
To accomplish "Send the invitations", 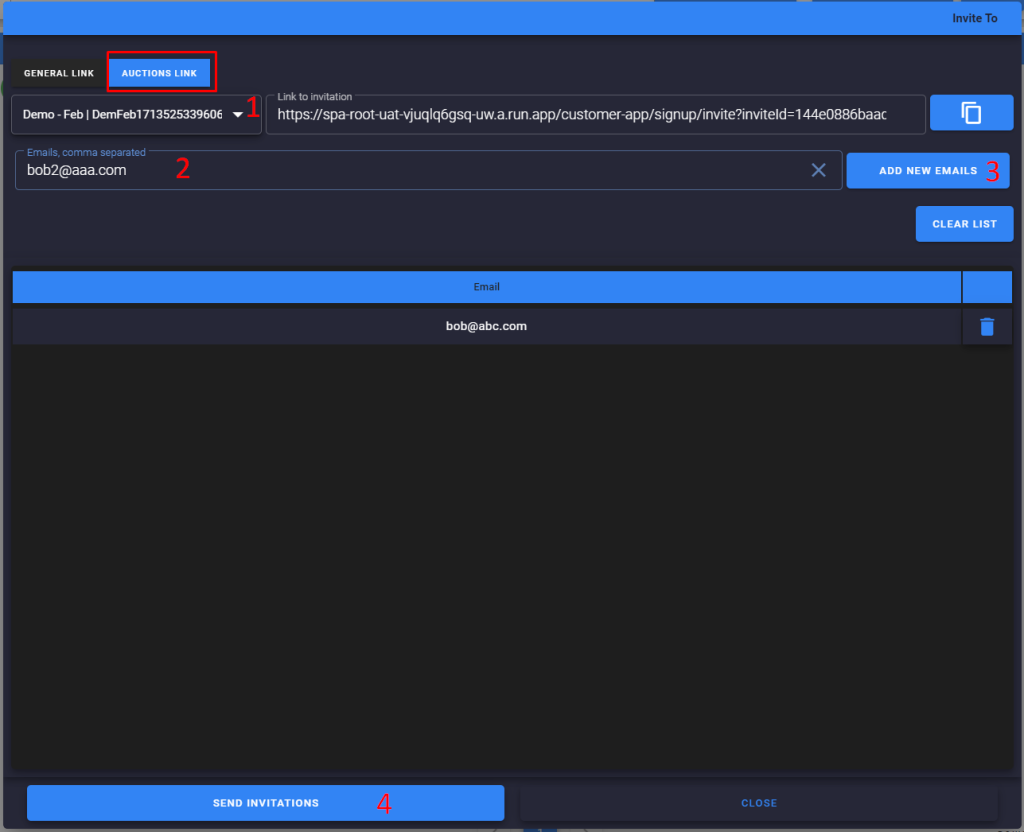I will (265, 803).
